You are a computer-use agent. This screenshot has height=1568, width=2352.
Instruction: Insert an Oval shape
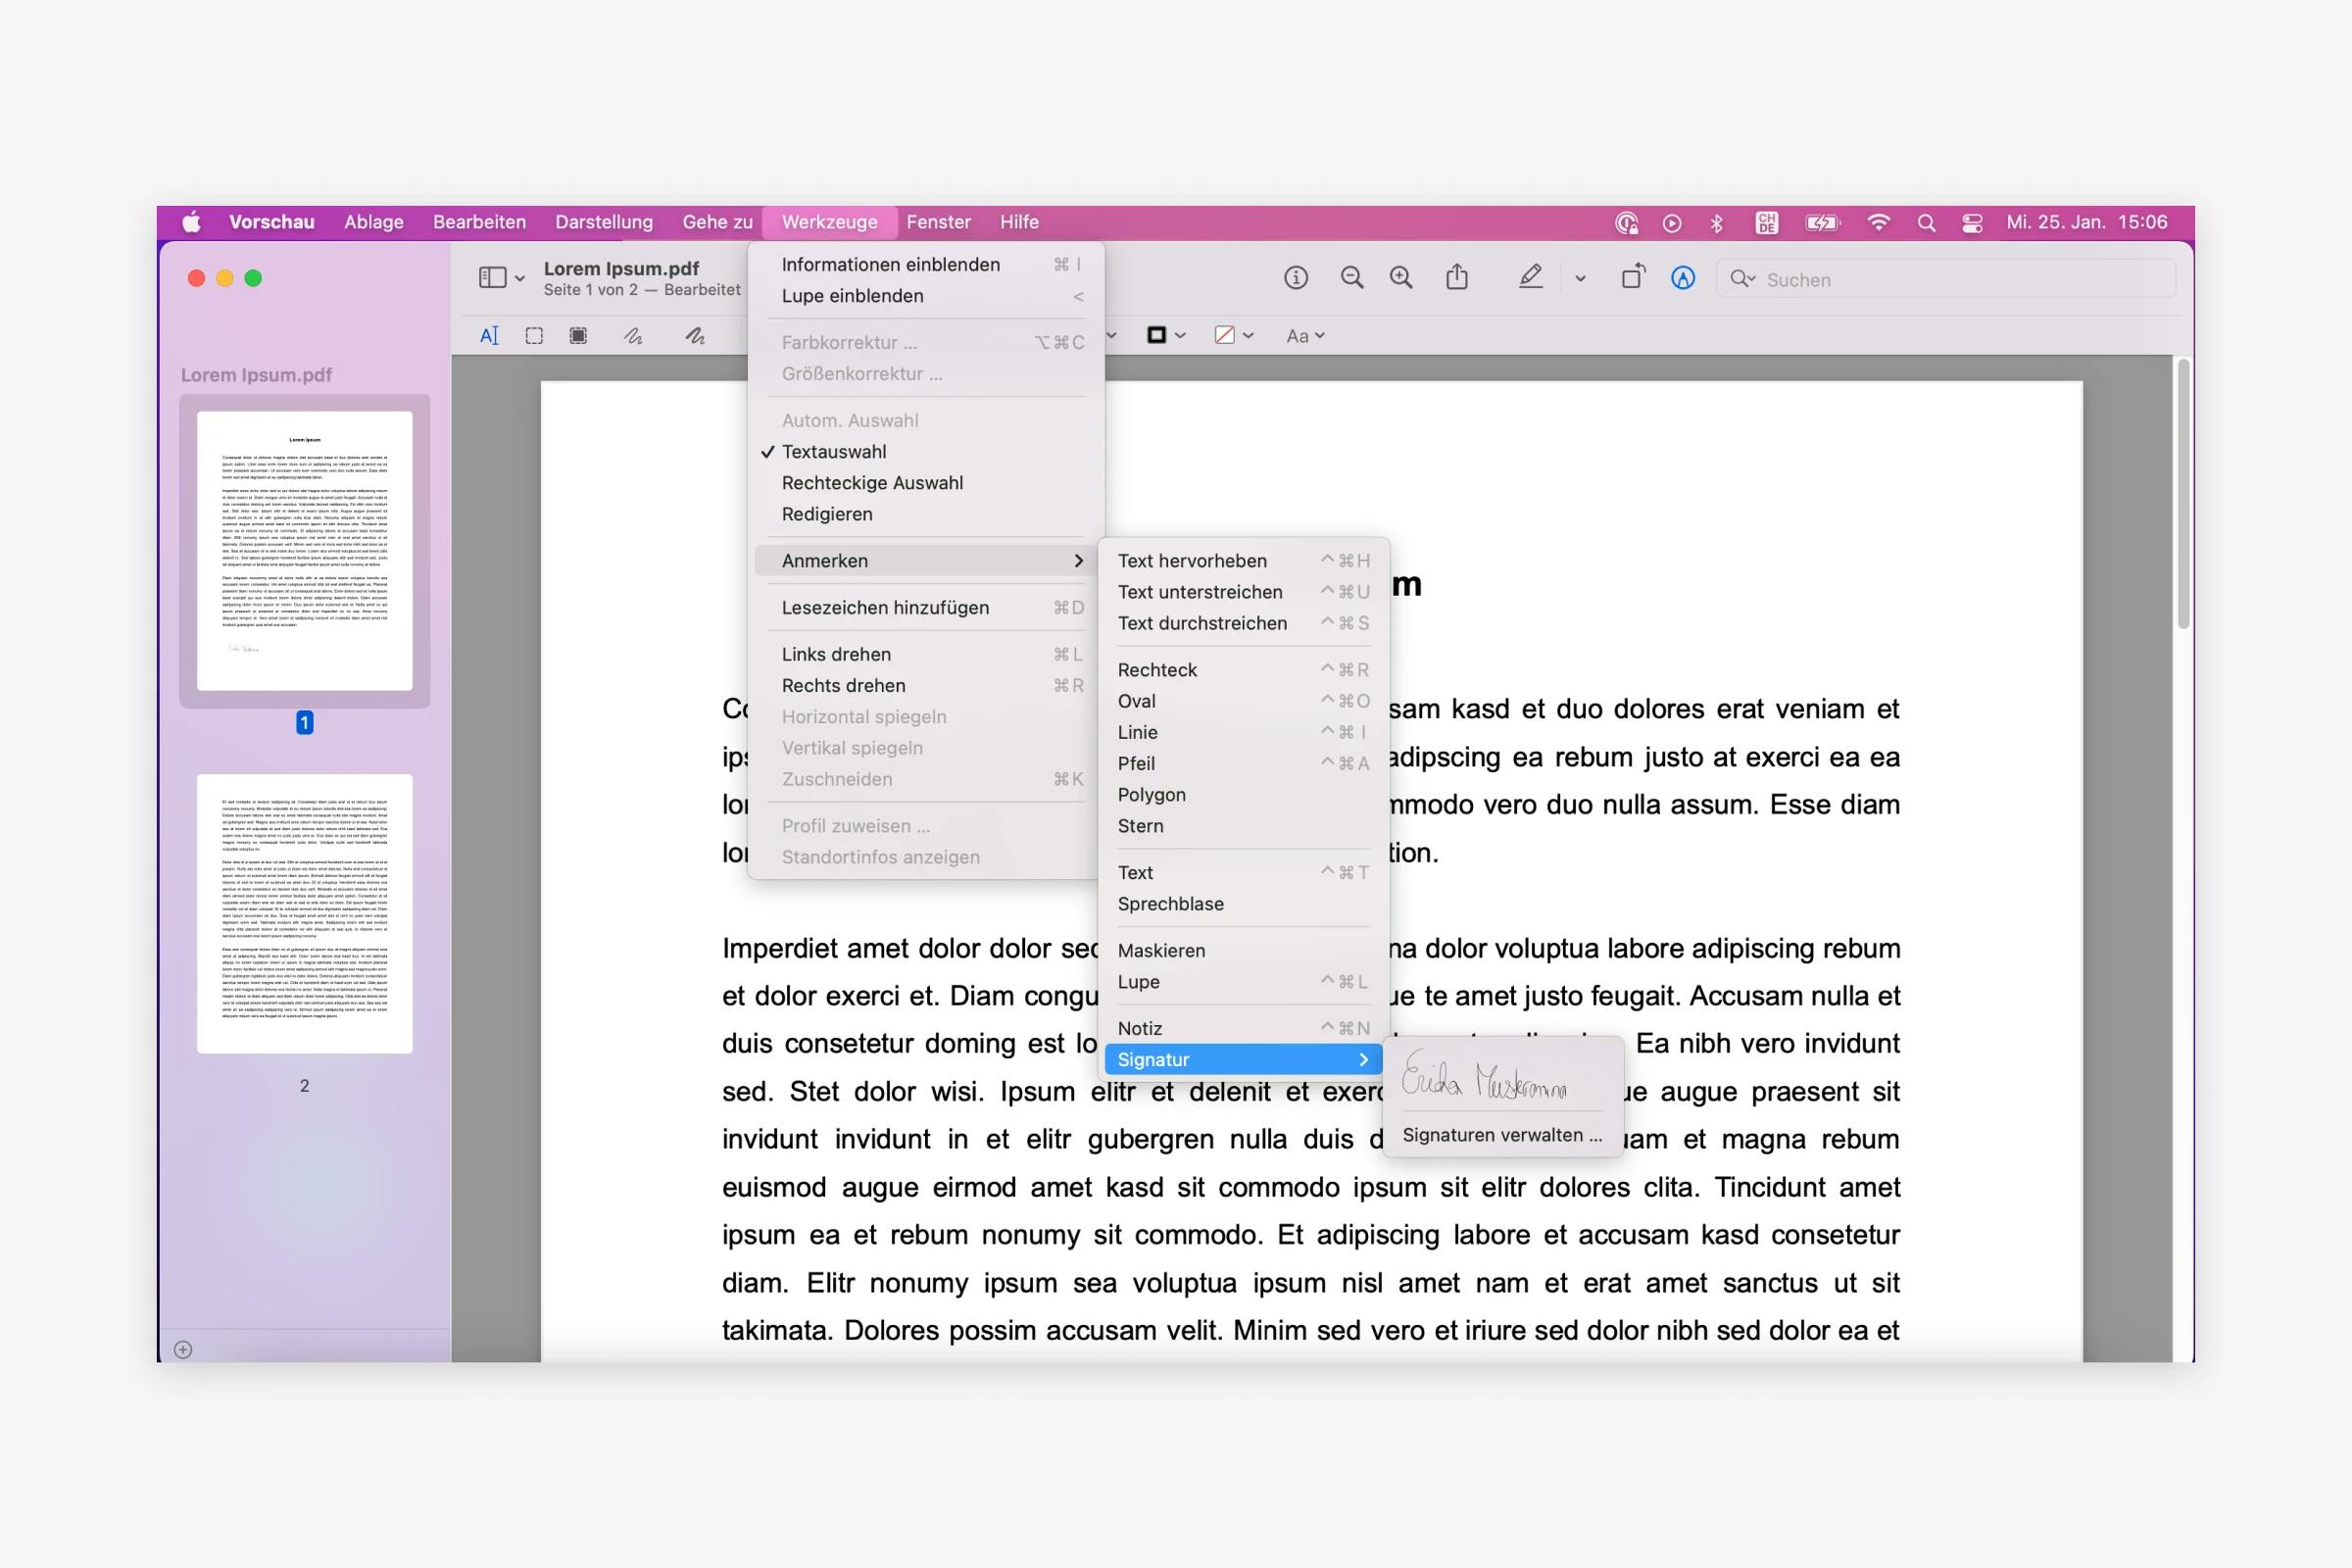(x=1243, y=701)
